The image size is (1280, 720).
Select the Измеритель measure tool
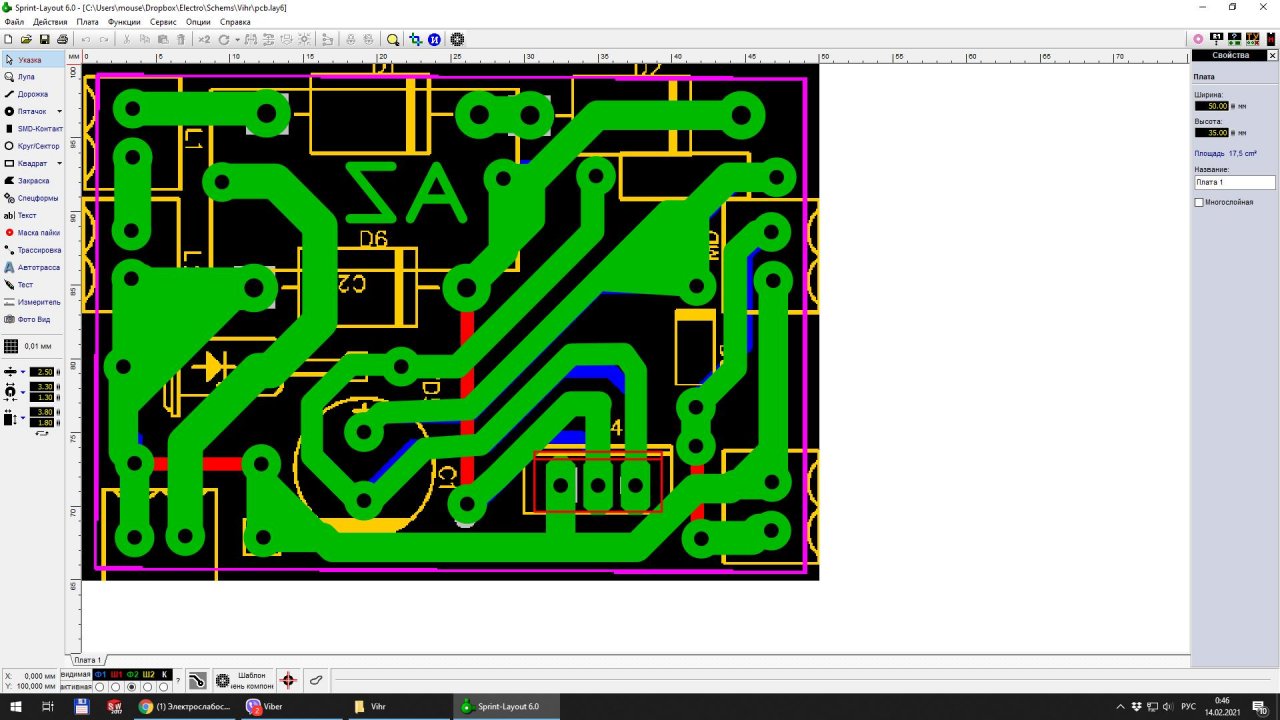point(38,302)
